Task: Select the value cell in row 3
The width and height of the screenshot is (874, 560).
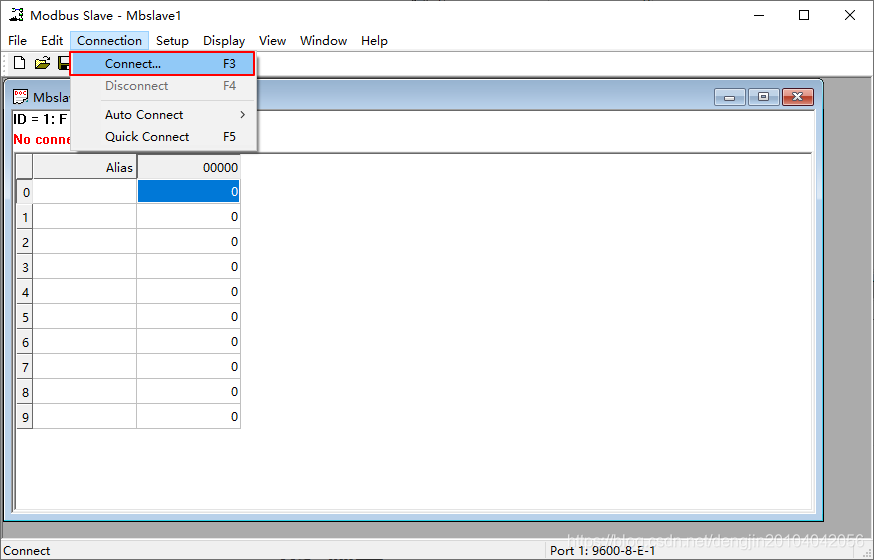Action: [188, 266]
